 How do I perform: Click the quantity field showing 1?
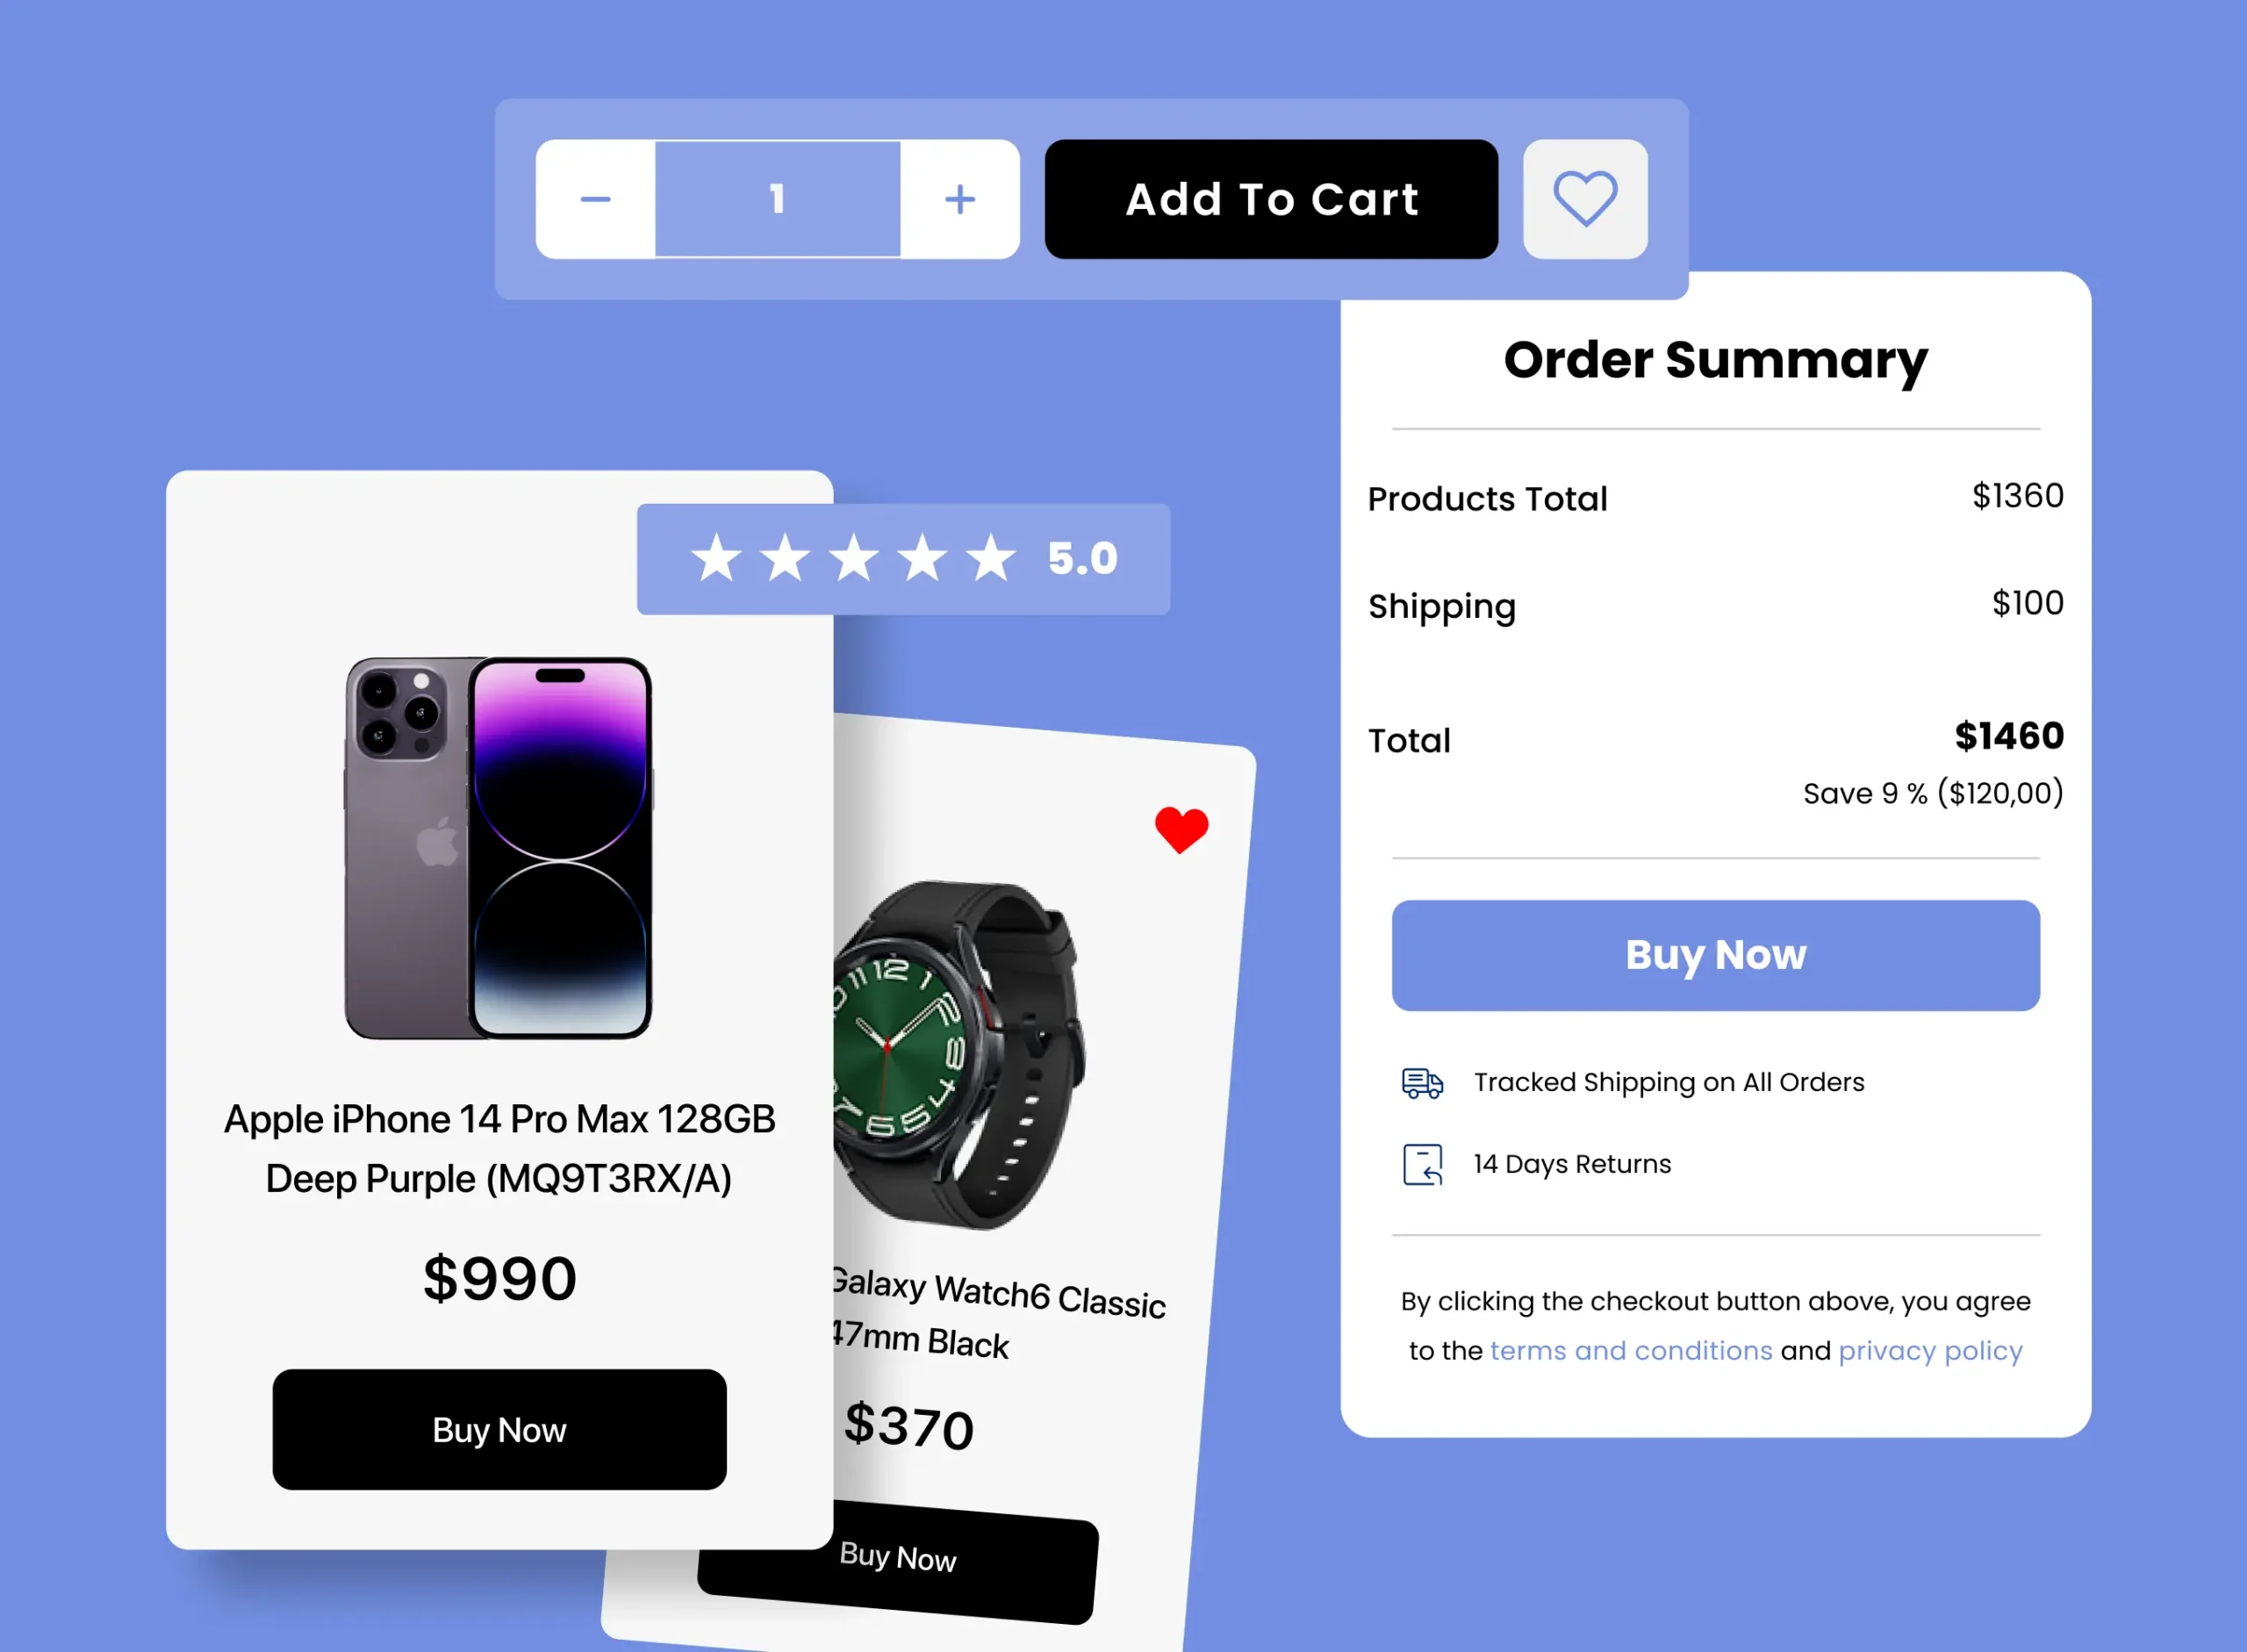[x=778, y=199]
